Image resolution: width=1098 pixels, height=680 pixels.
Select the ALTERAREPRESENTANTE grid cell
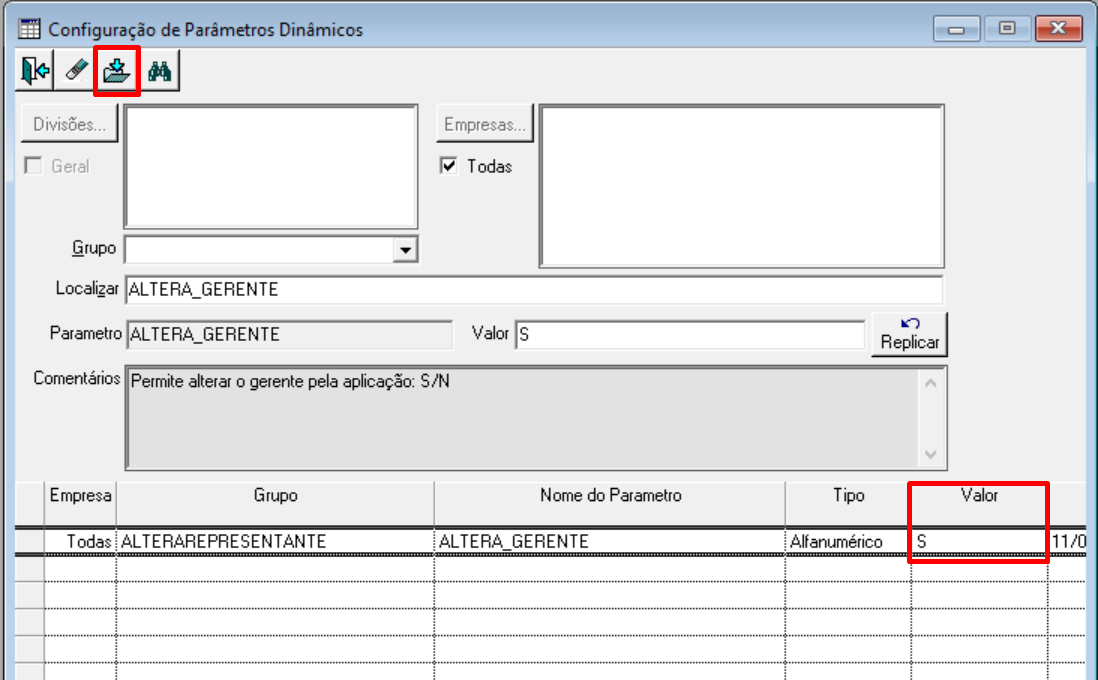[275, 541]
